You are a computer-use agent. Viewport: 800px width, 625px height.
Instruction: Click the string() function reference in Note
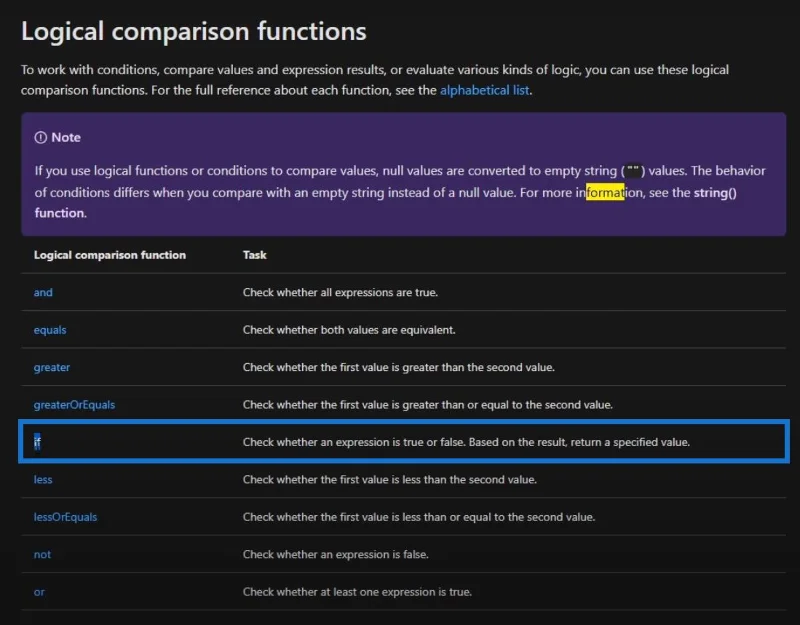[715, 193]
